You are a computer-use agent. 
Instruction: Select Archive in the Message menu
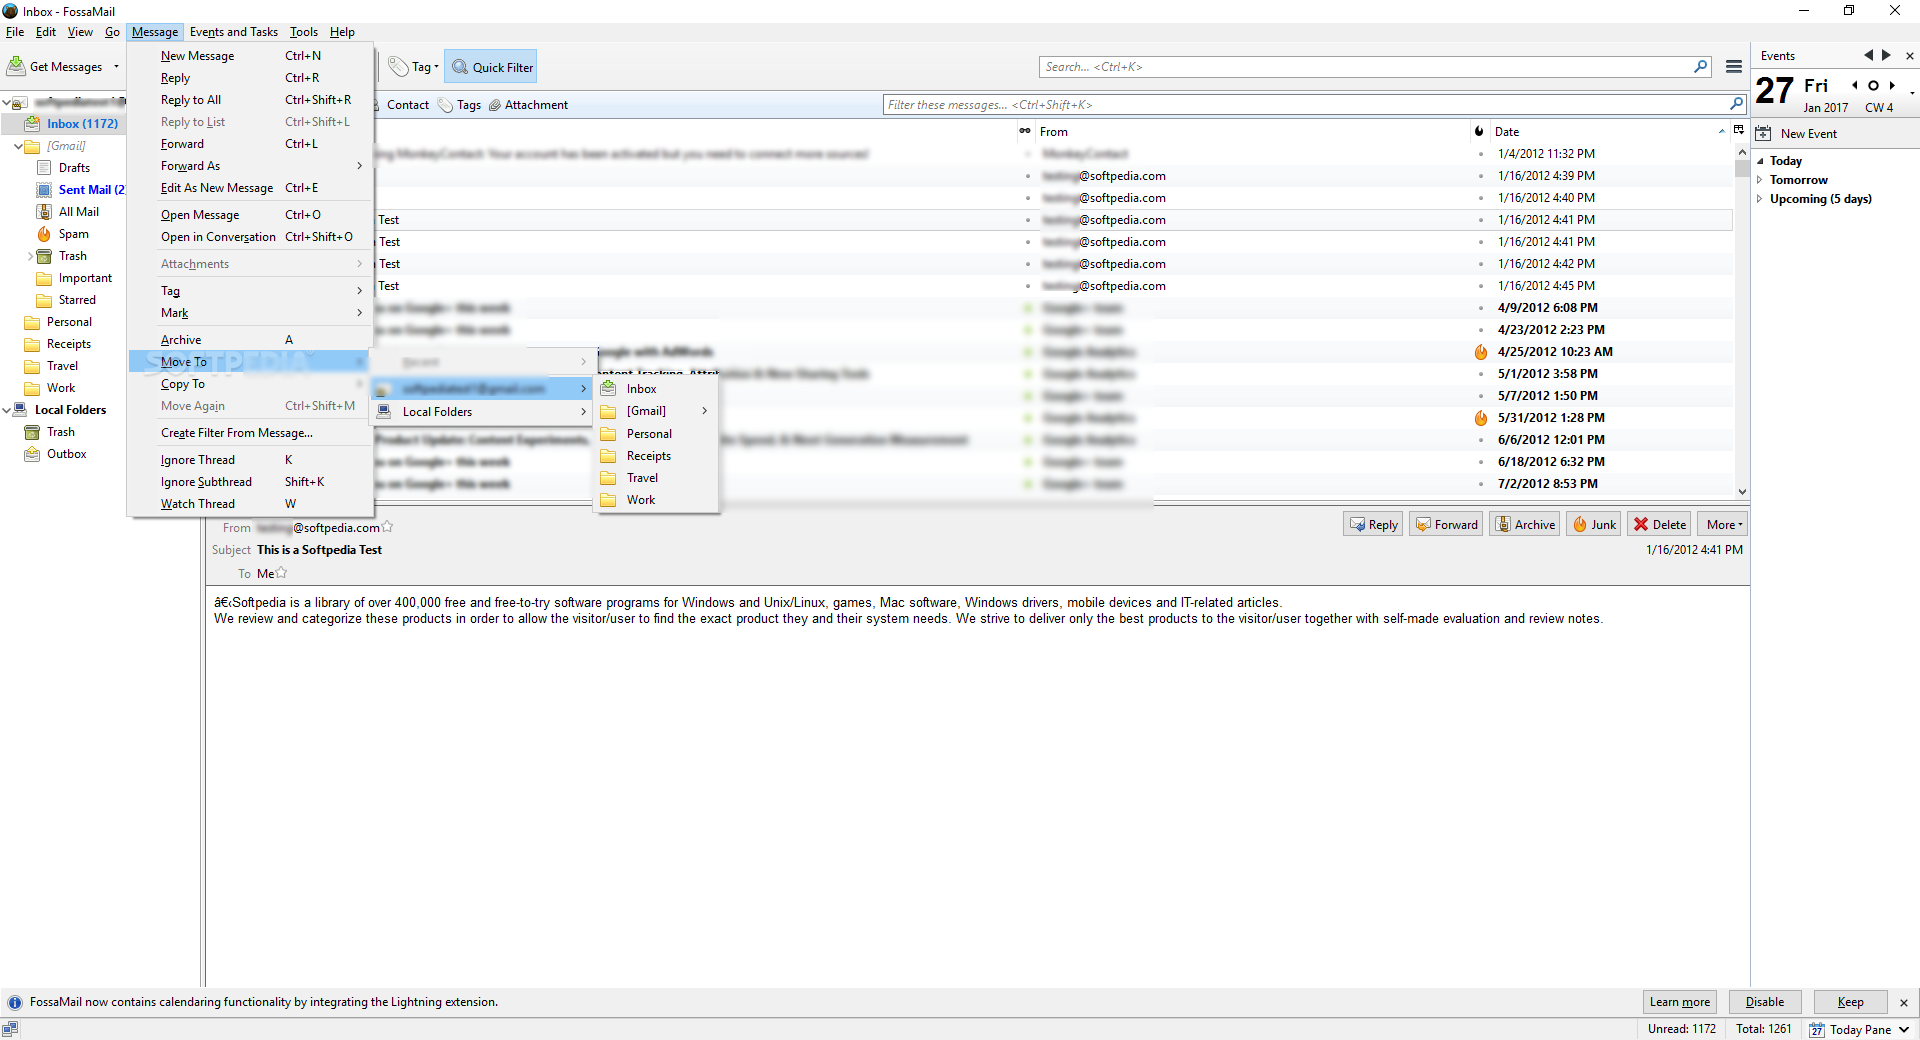[x=251, y=340]
